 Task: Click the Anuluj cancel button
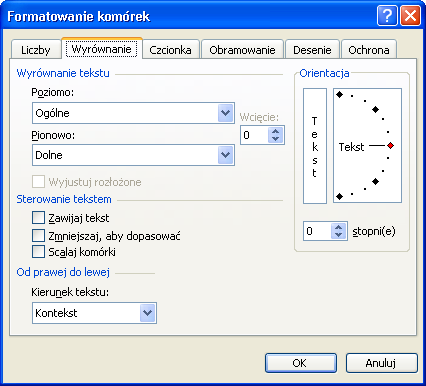click(382, 363)
